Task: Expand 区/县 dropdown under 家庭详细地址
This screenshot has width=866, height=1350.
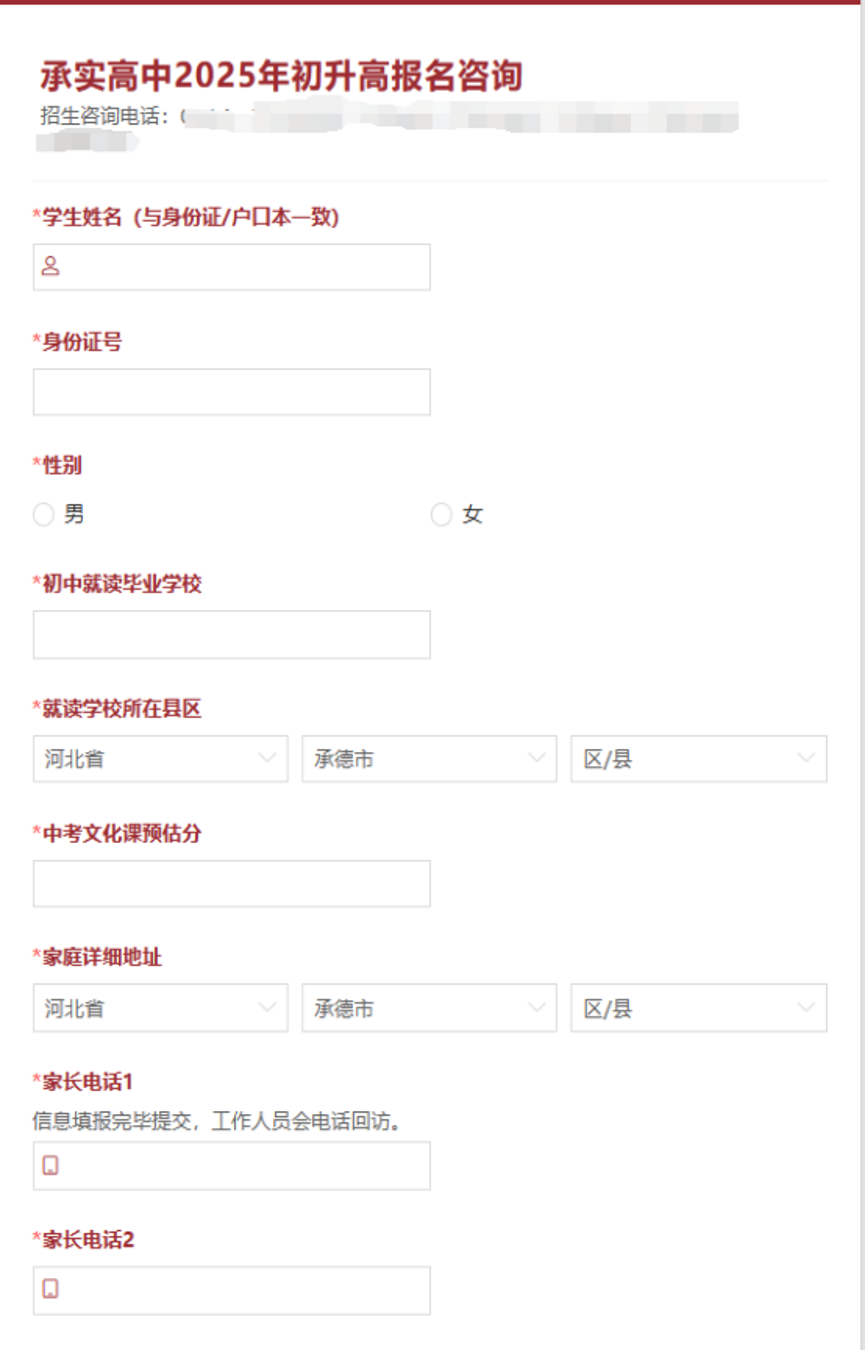Action: [x=698, y=1008]
